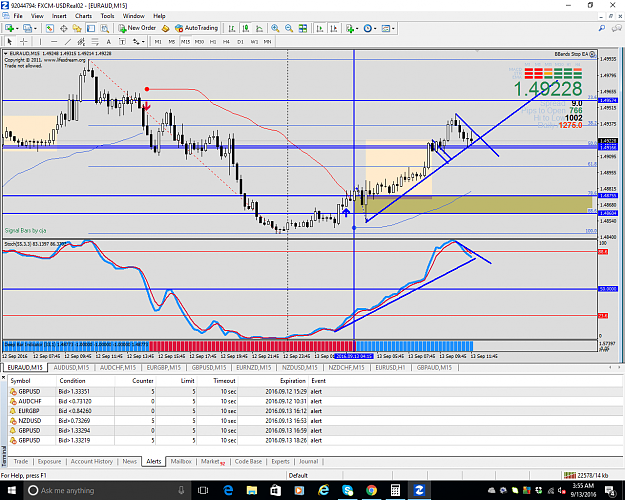Tile chart windows icon

[x=303, y=28]
